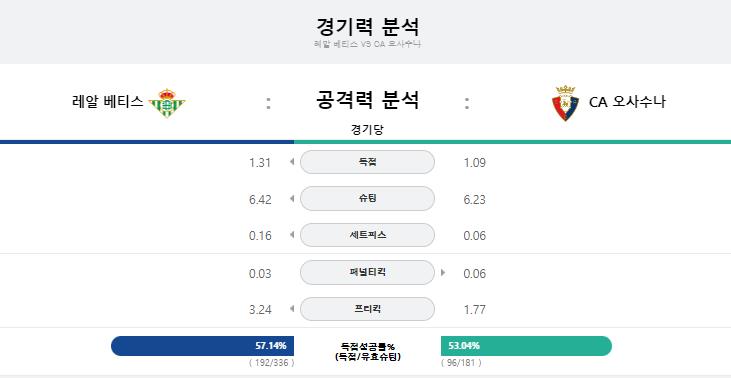The width and height of the screenshot is (731, 378).
Task: Click left arrow beside 세트피스 pill
Action: click(292, 235)
